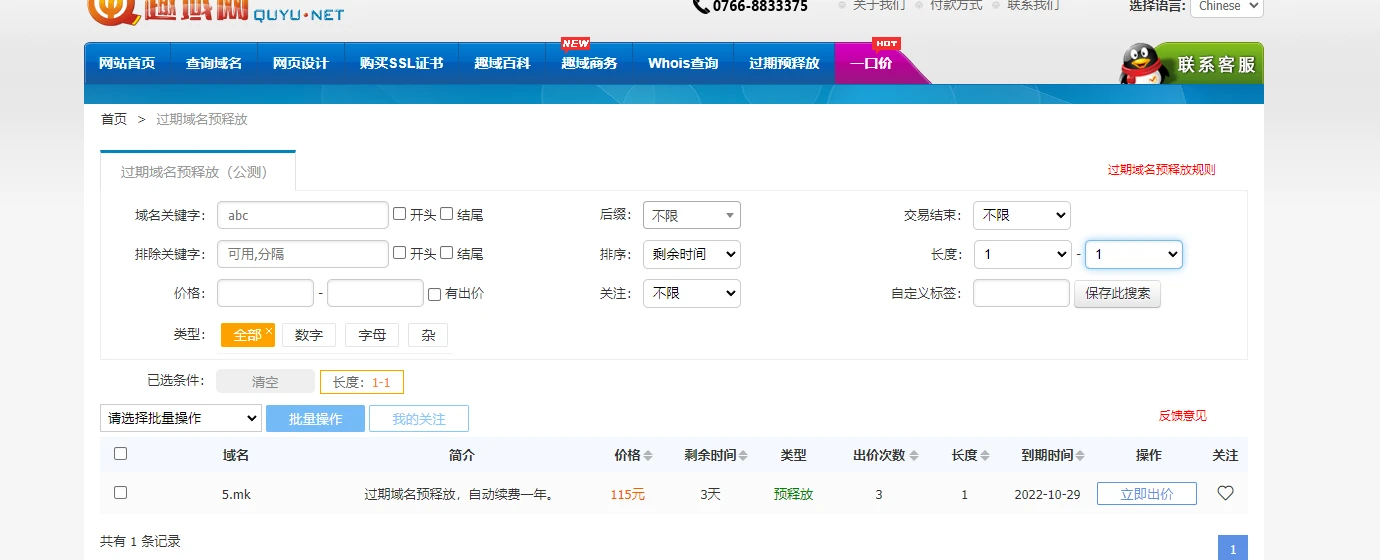
Task: Open the 交易结束 dropdown
Action: (1022, 215)
